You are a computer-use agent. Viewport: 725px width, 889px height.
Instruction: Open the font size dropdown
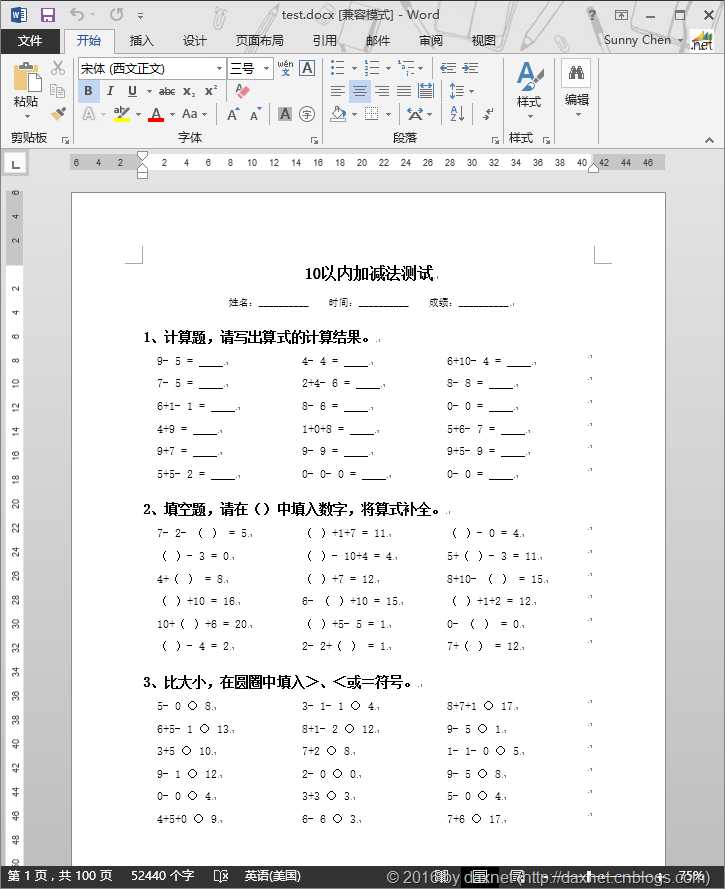click(x=266, y=69)
